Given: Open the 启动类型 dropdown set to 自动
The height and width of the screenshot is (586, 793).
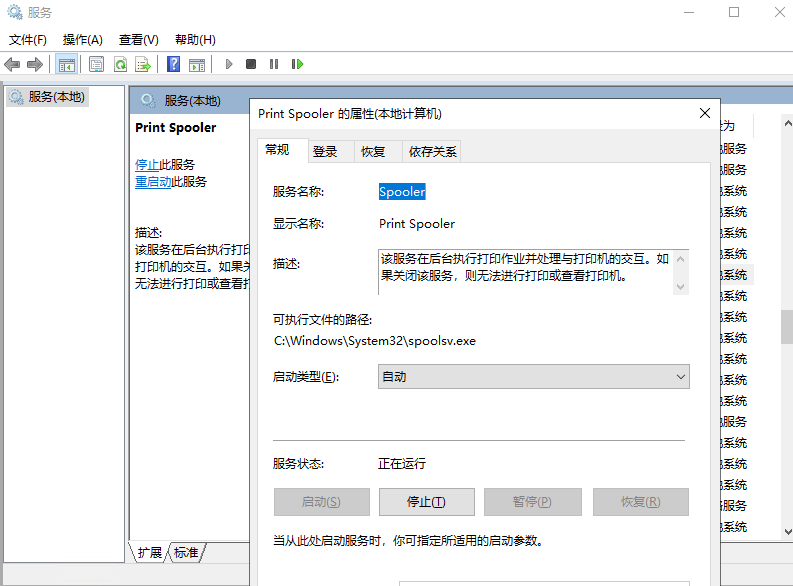Looking at the screenshot, I should (x=534, y=377).
